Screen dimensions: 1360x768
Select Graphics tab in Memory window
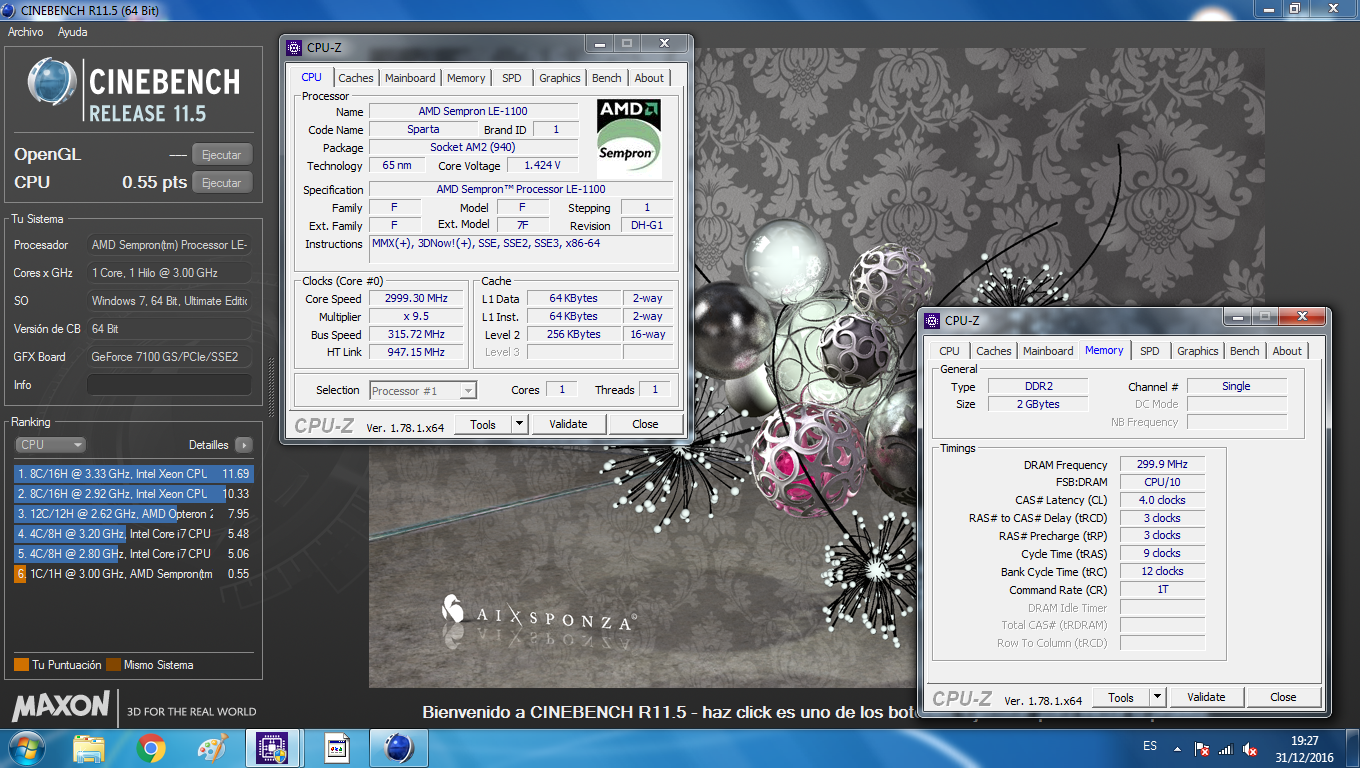click(1197, 351)
